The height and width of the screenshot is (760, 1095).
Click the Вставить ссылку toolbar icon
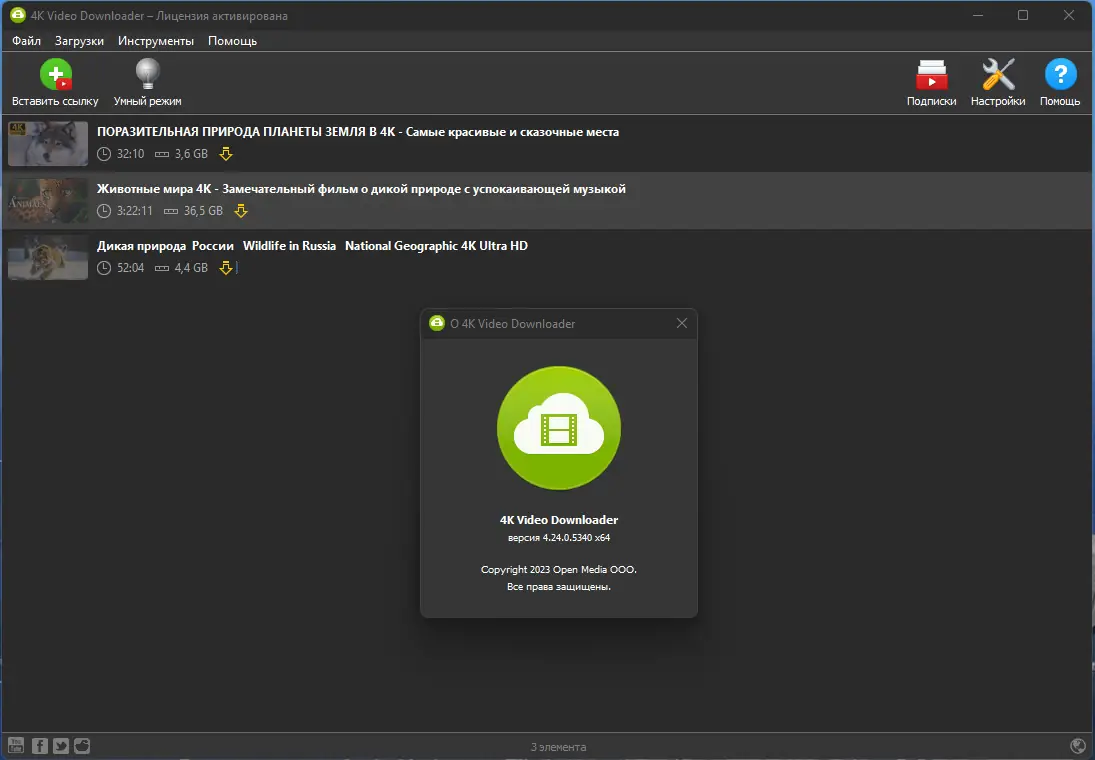click(x=56, y=74)
